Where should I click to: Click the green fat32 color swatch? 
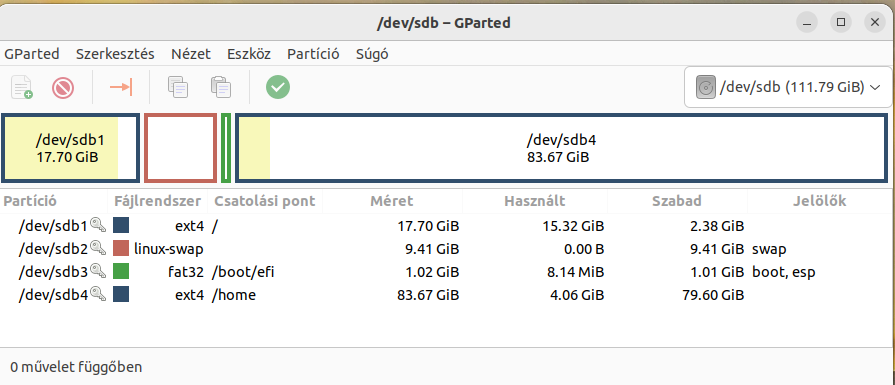point(121,271)
